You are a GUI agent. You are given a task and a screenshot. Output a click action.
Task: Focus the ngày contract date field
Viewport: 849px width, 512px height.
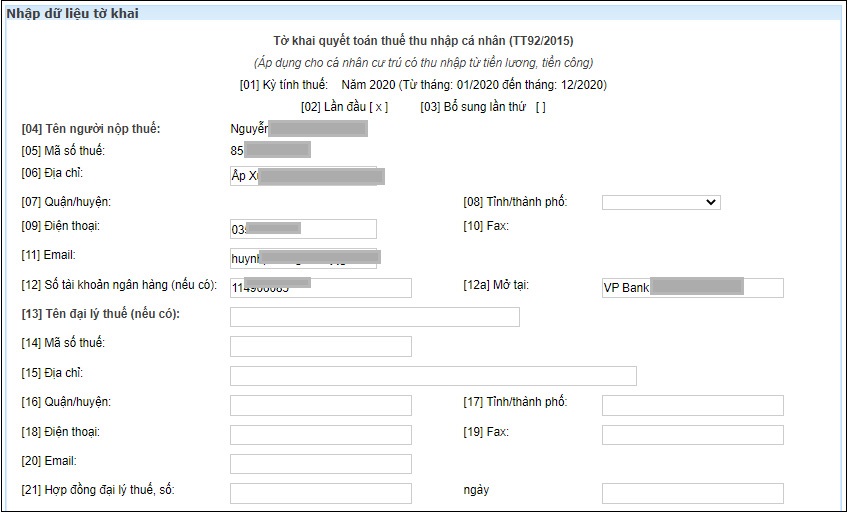tap(692, 493)
